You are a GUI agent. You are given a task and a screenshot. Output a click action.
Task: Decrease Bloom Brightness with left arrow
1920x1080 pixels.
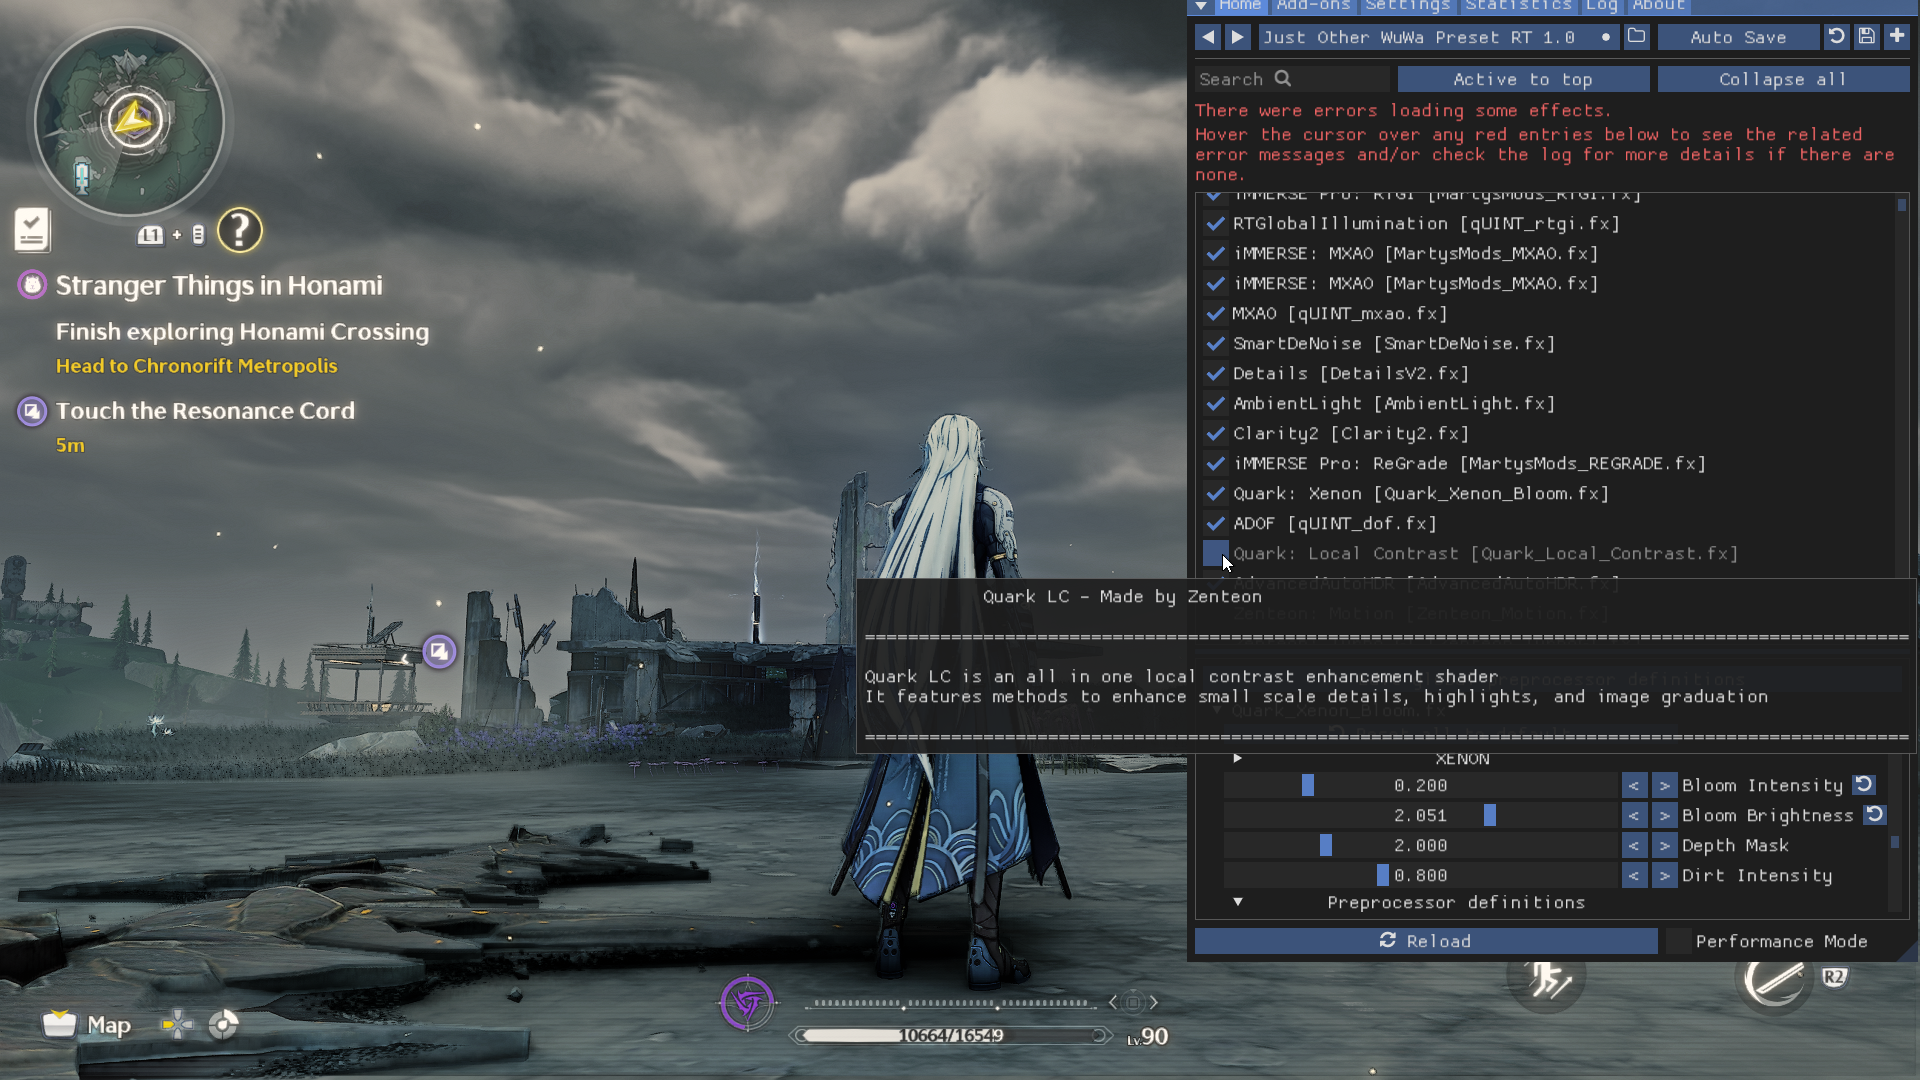[x=1634, y=815]
